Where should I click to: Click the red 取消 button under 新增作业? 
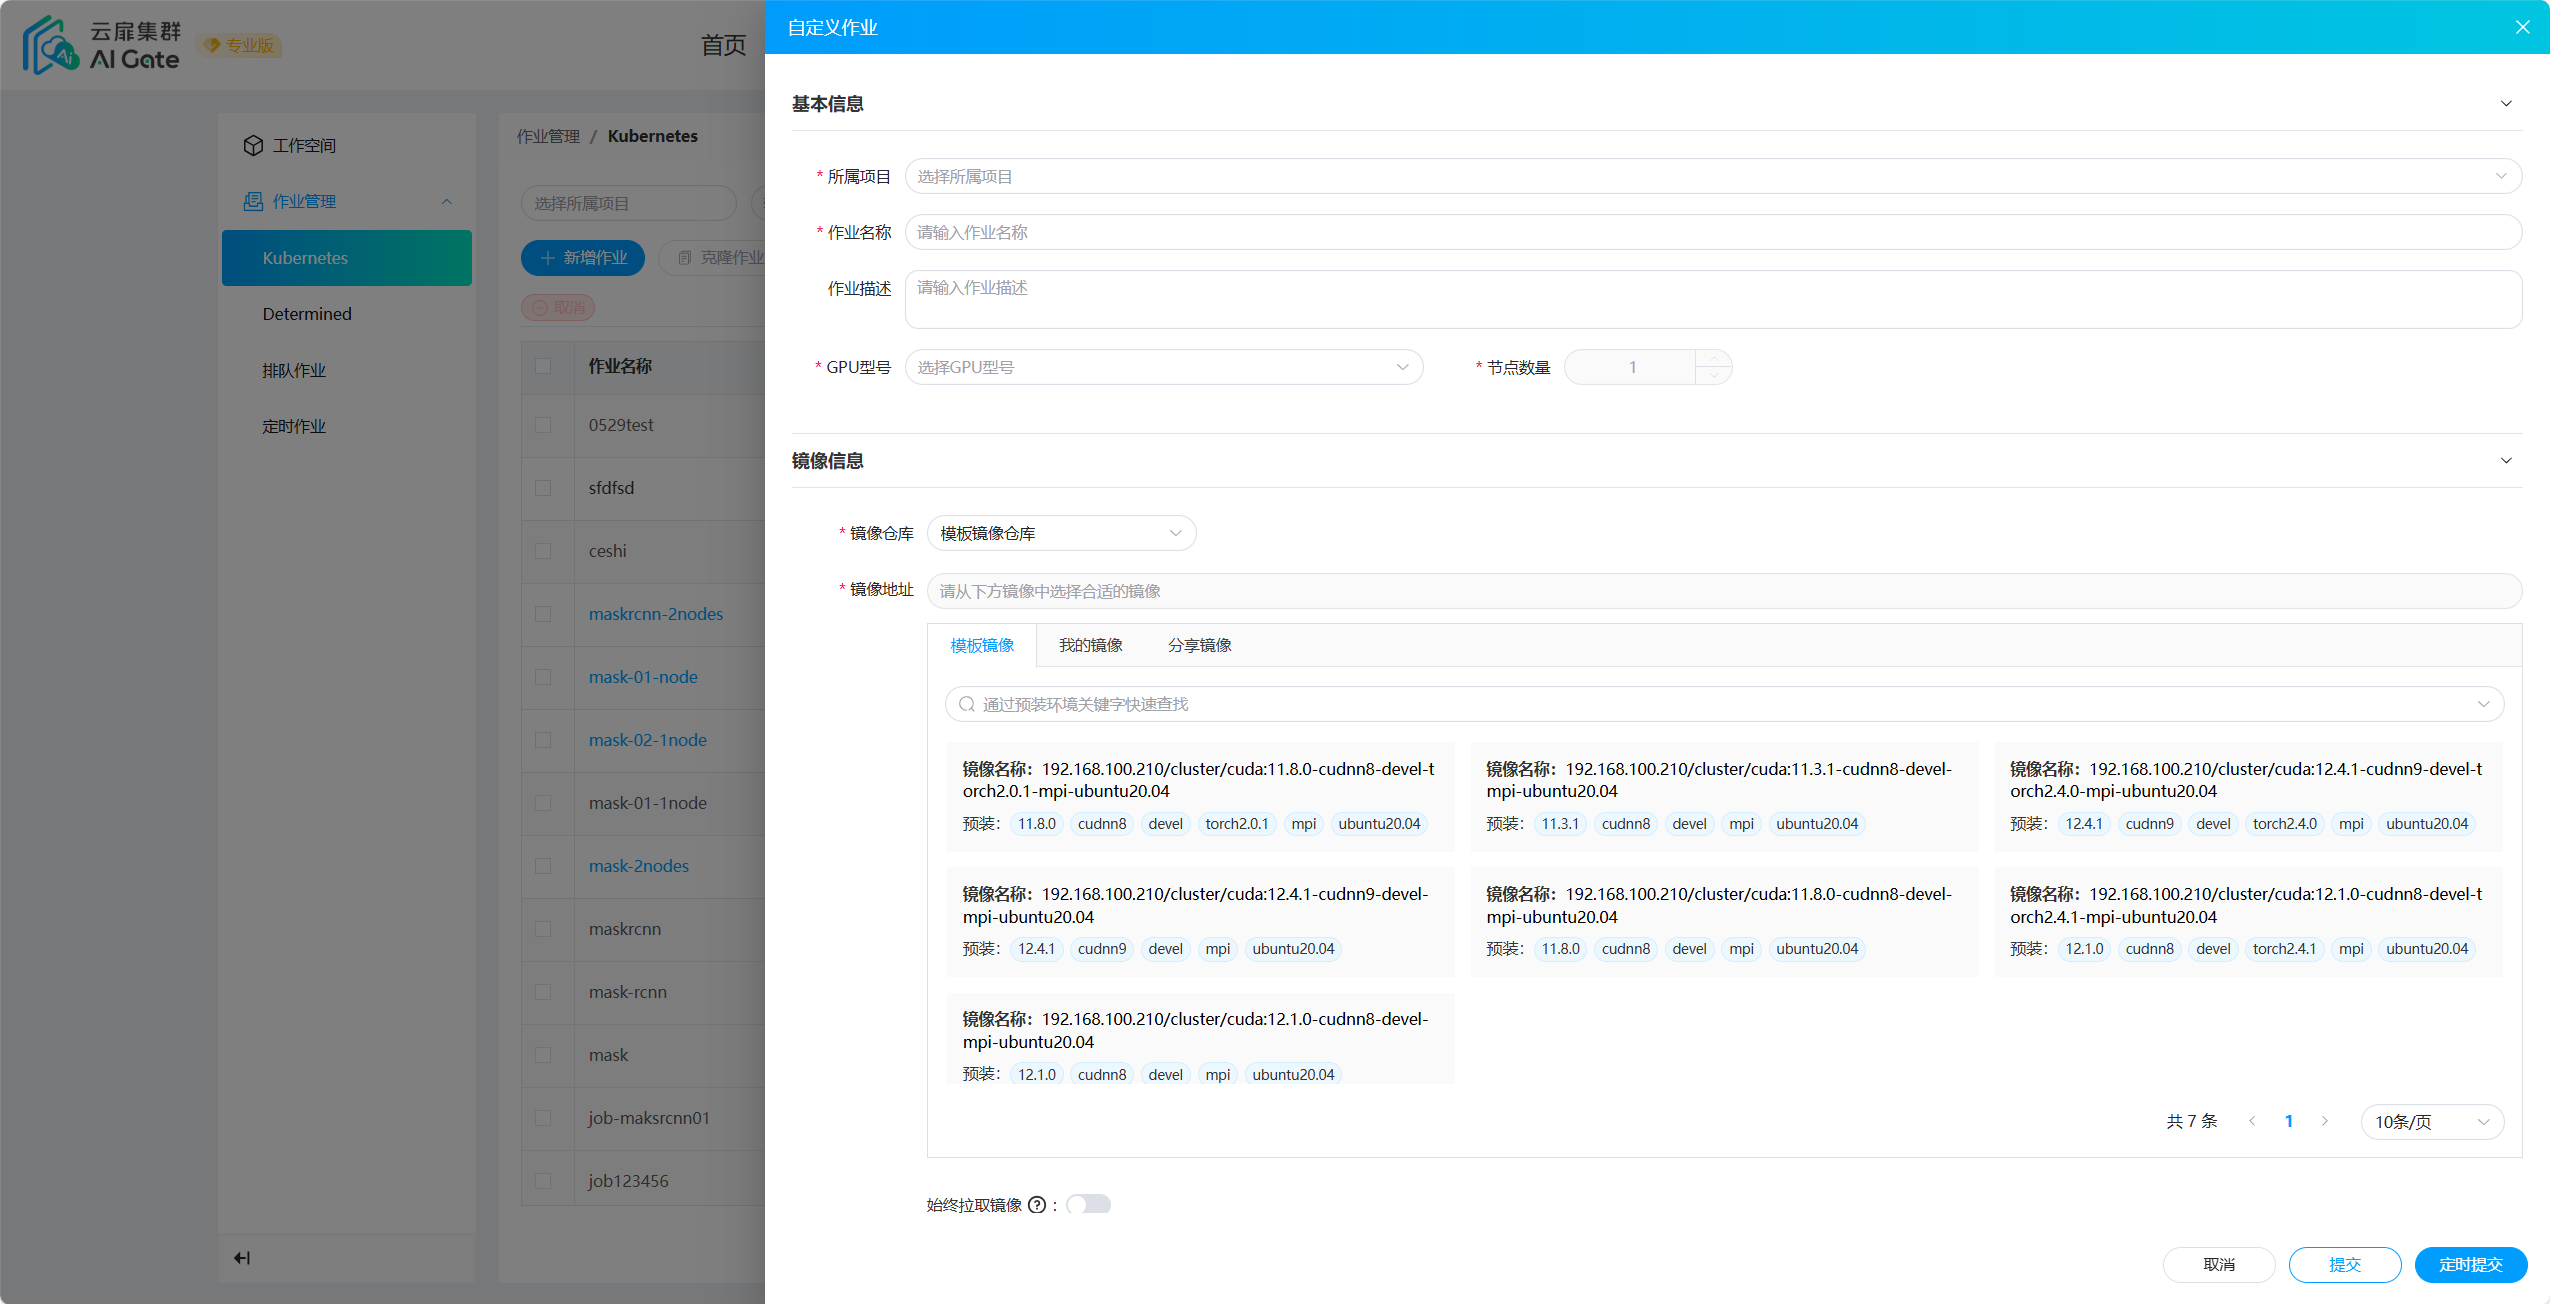[558, 307]
